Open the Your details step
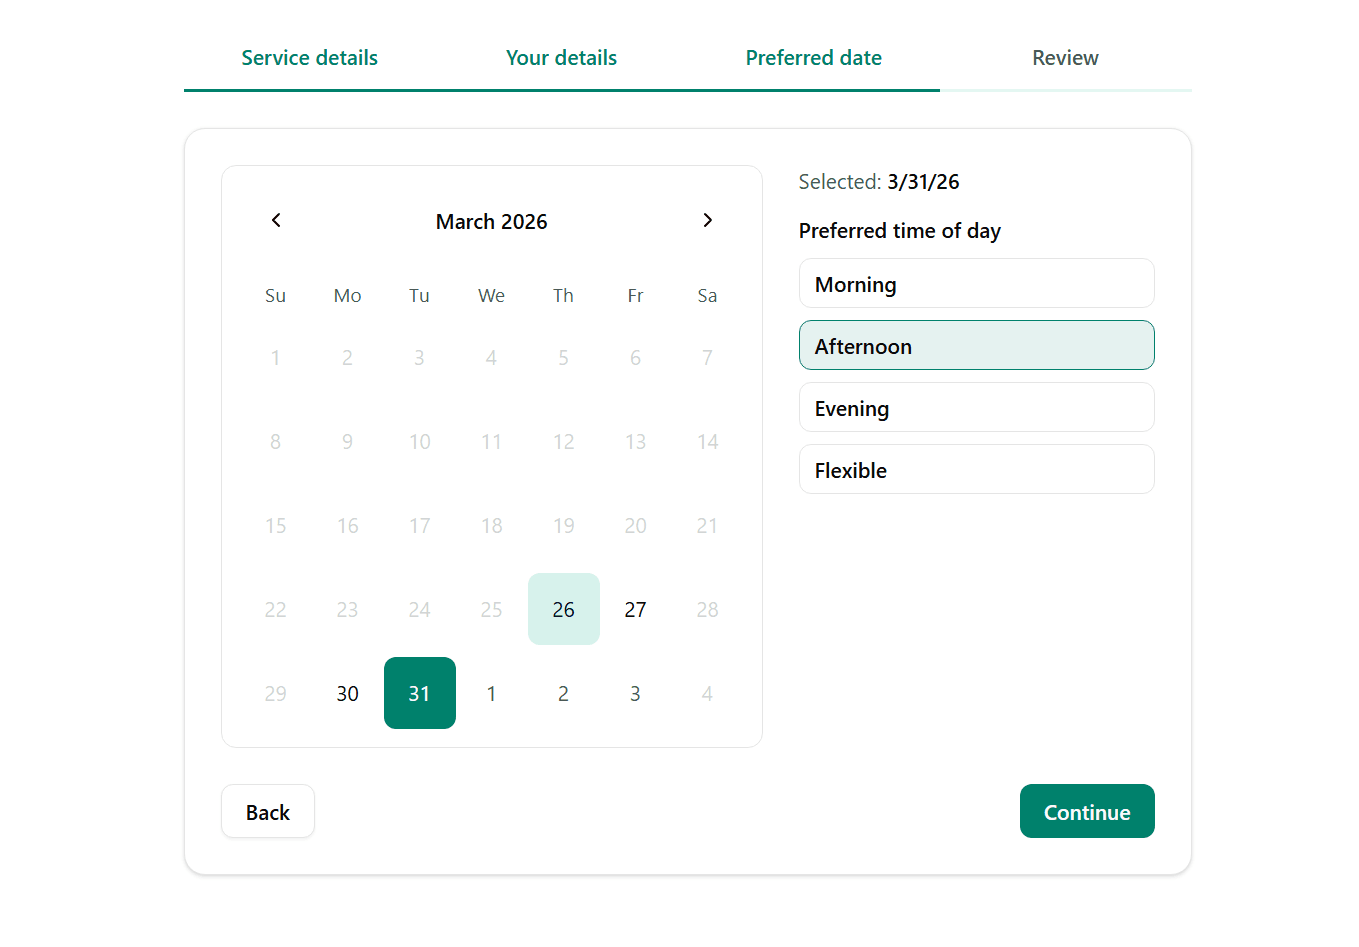Viewport: 1359px width, 947px height. coord(561,58)
